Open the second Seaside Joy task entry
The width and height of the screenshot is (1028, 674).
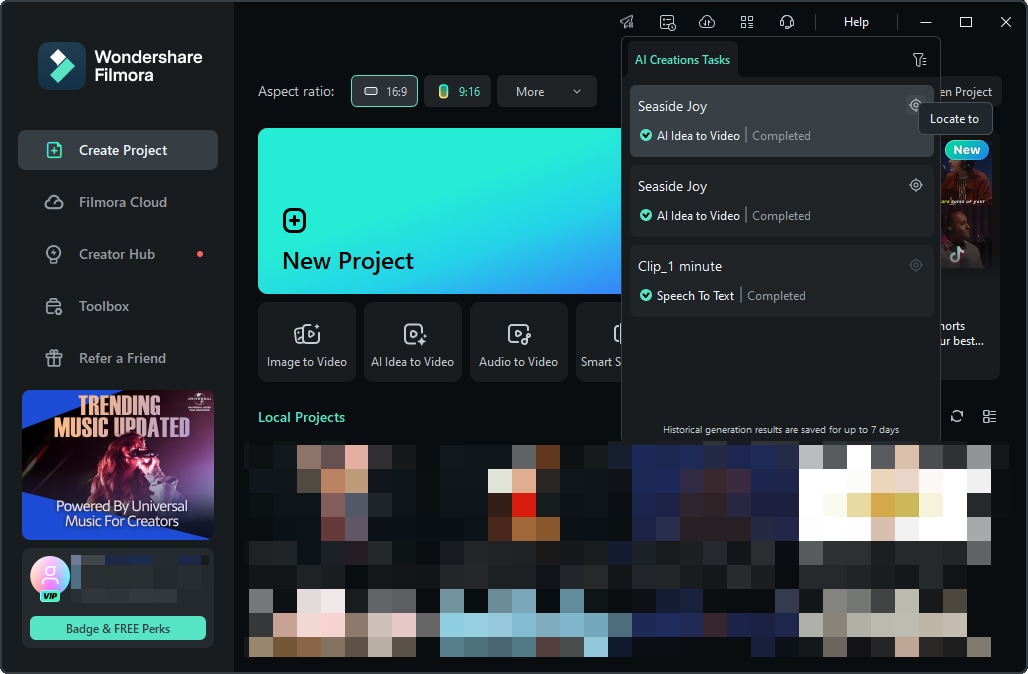tap(781, 201)
